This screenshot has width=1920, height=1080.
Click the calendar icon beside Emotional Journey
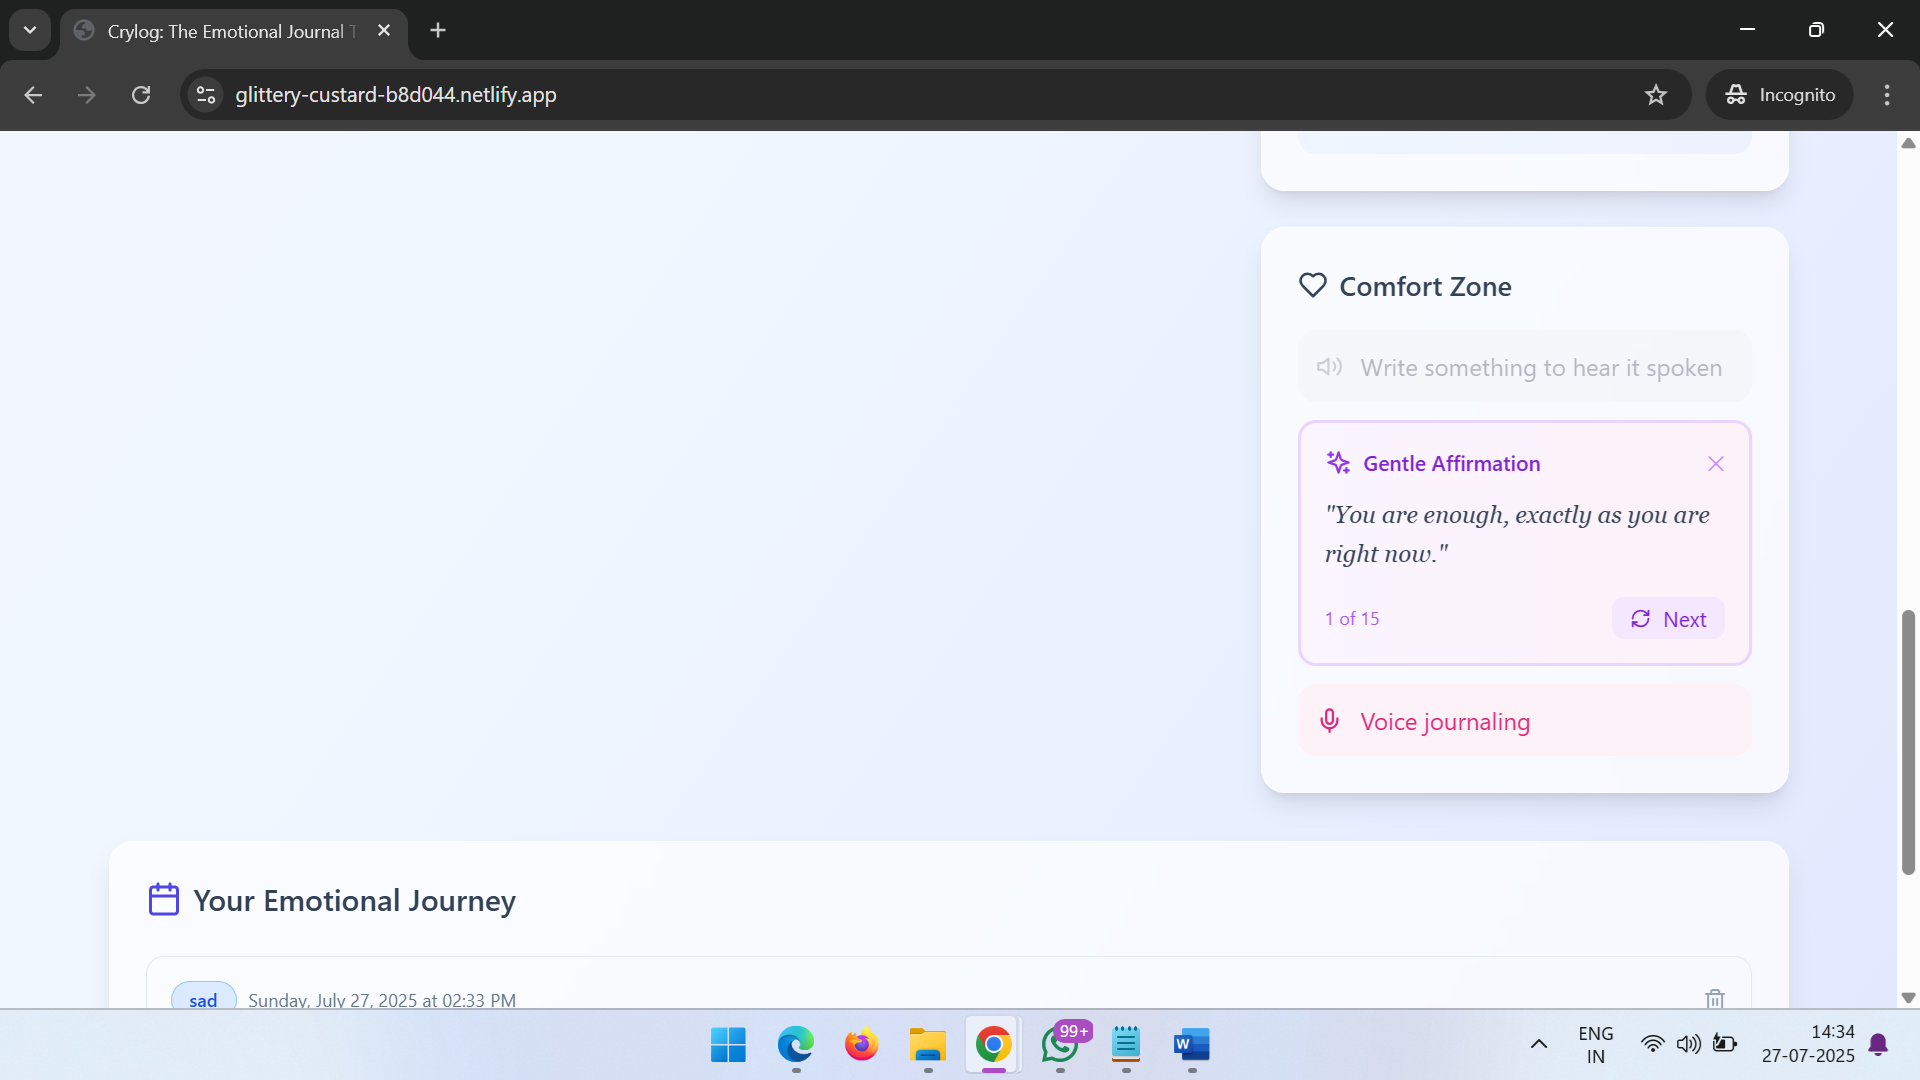pos(164,900)
